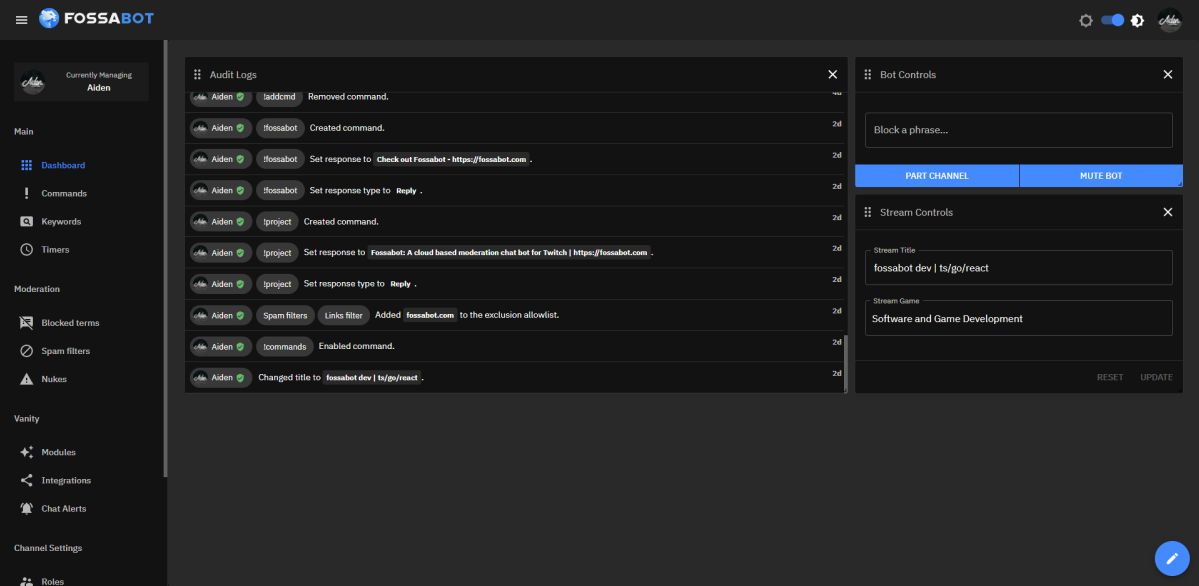
Task: Click the Nukes warning icon
Action: 26,378
